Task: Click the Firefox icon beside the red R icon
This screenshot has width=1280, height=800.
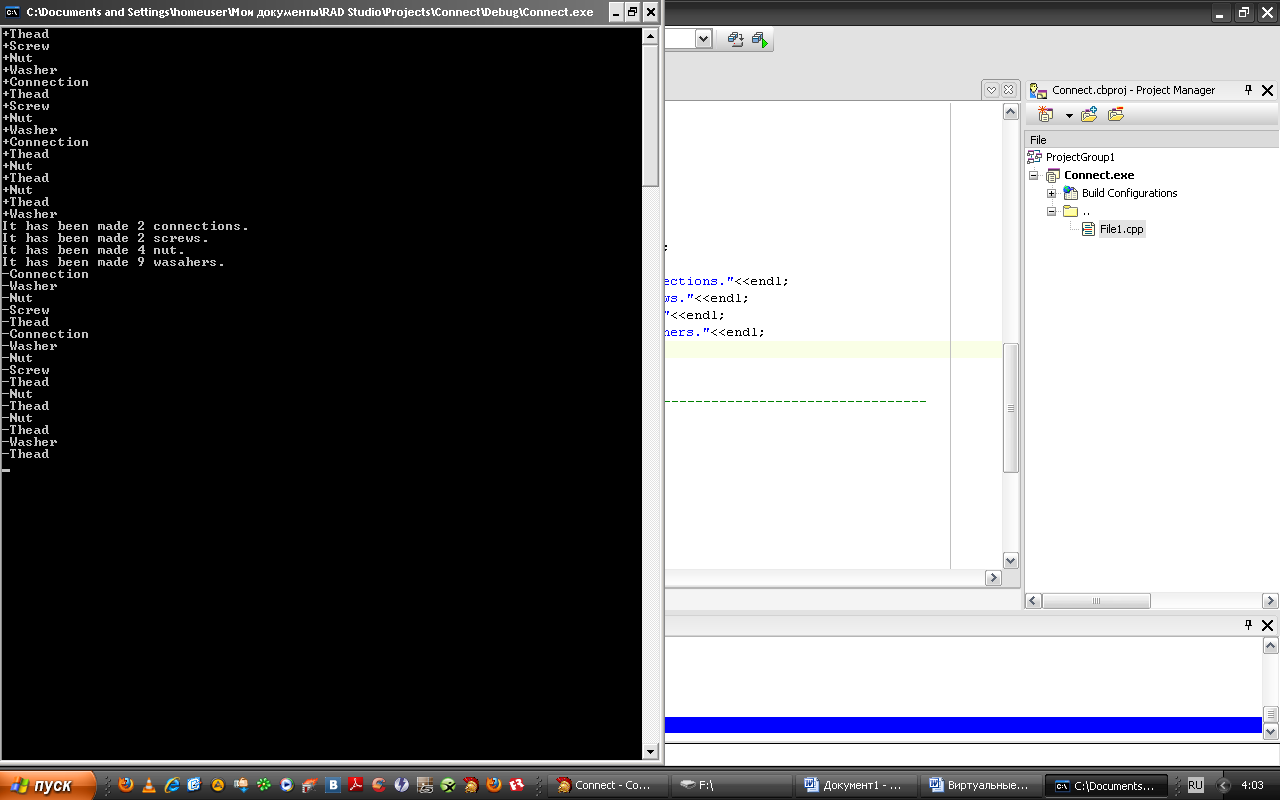Action: tap(494, 785)
